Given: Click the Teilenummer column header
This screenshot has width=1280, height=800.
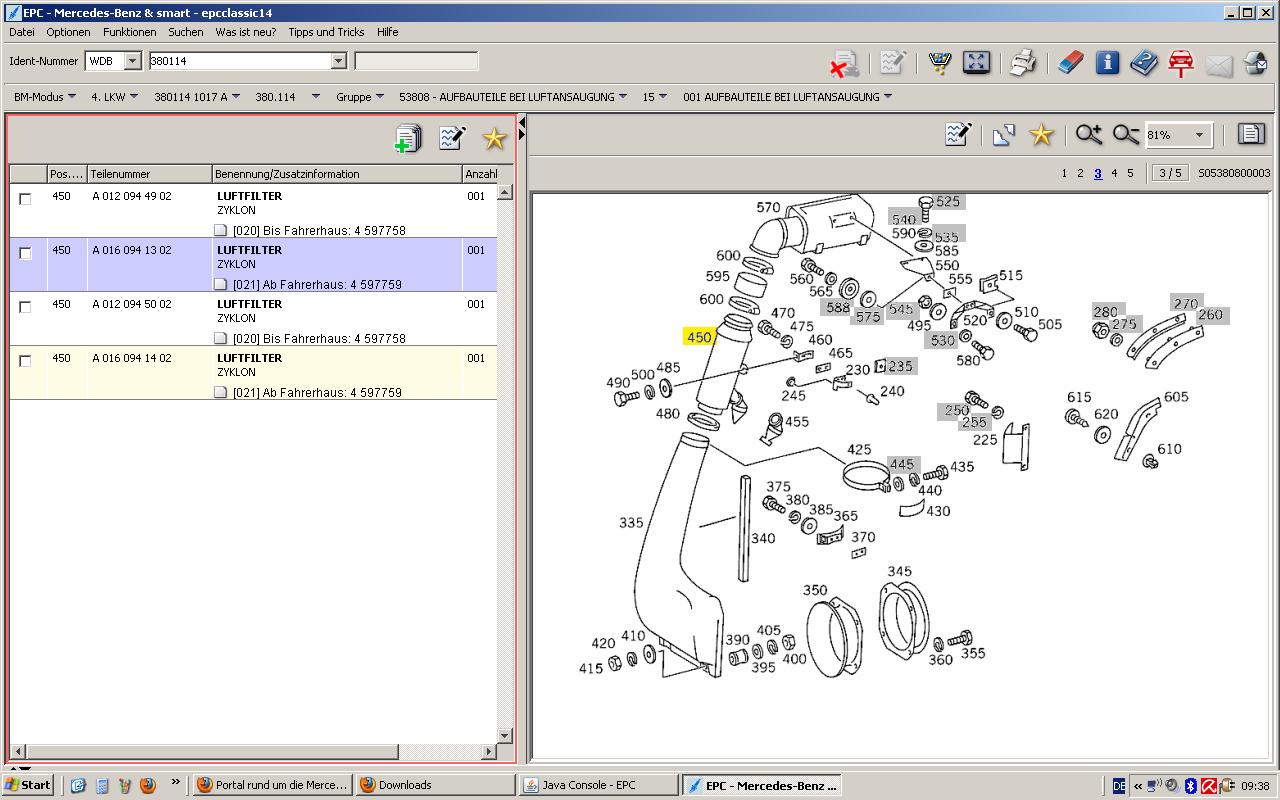Looking at the screenshot, I should point(150,174).
